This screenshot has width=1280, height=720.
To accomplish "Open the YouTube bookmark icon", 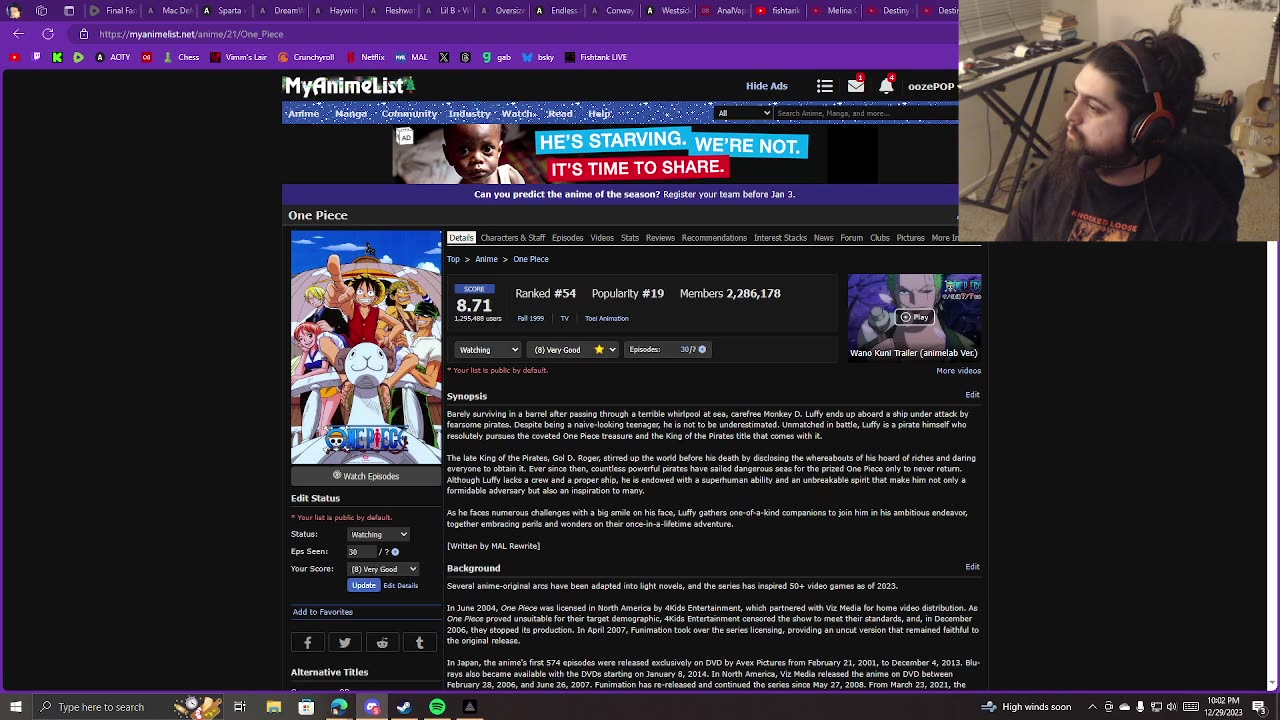I will [x=15, y=57].
